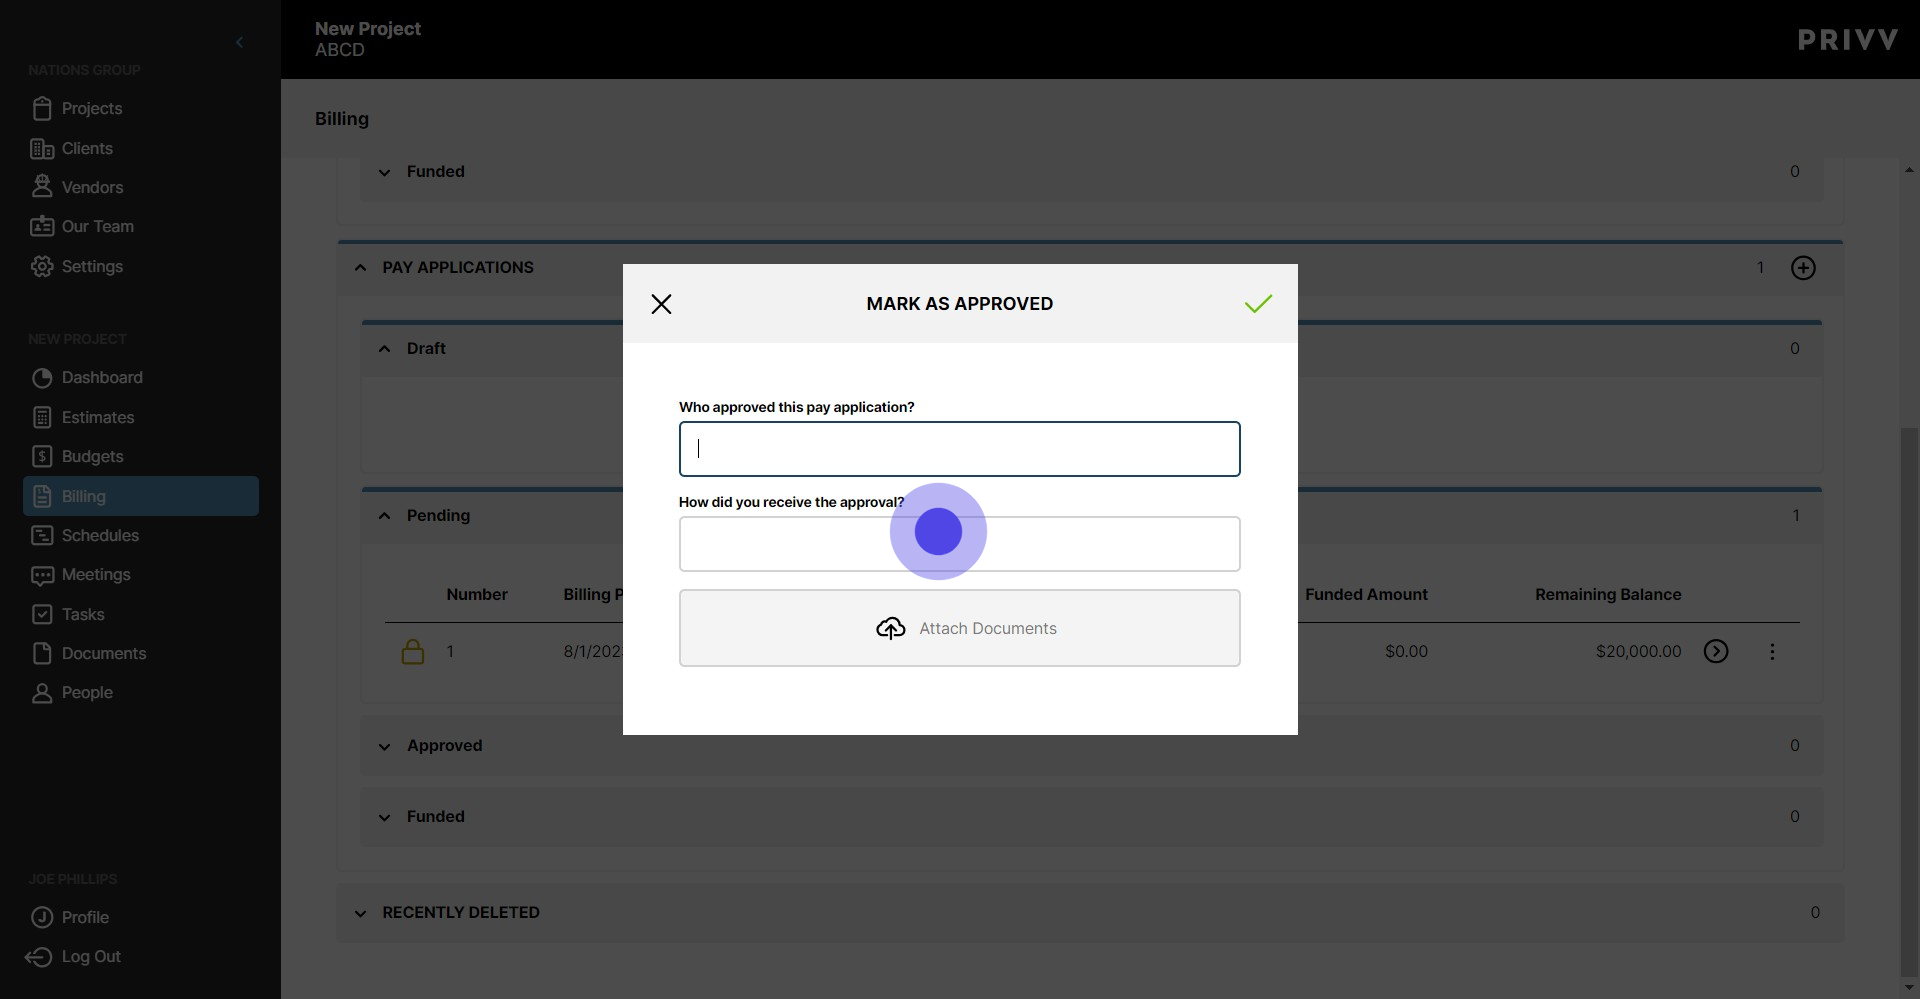Open the Tasks page
The width and height of the screenshot is (1920, 999).
click(83, 614)
